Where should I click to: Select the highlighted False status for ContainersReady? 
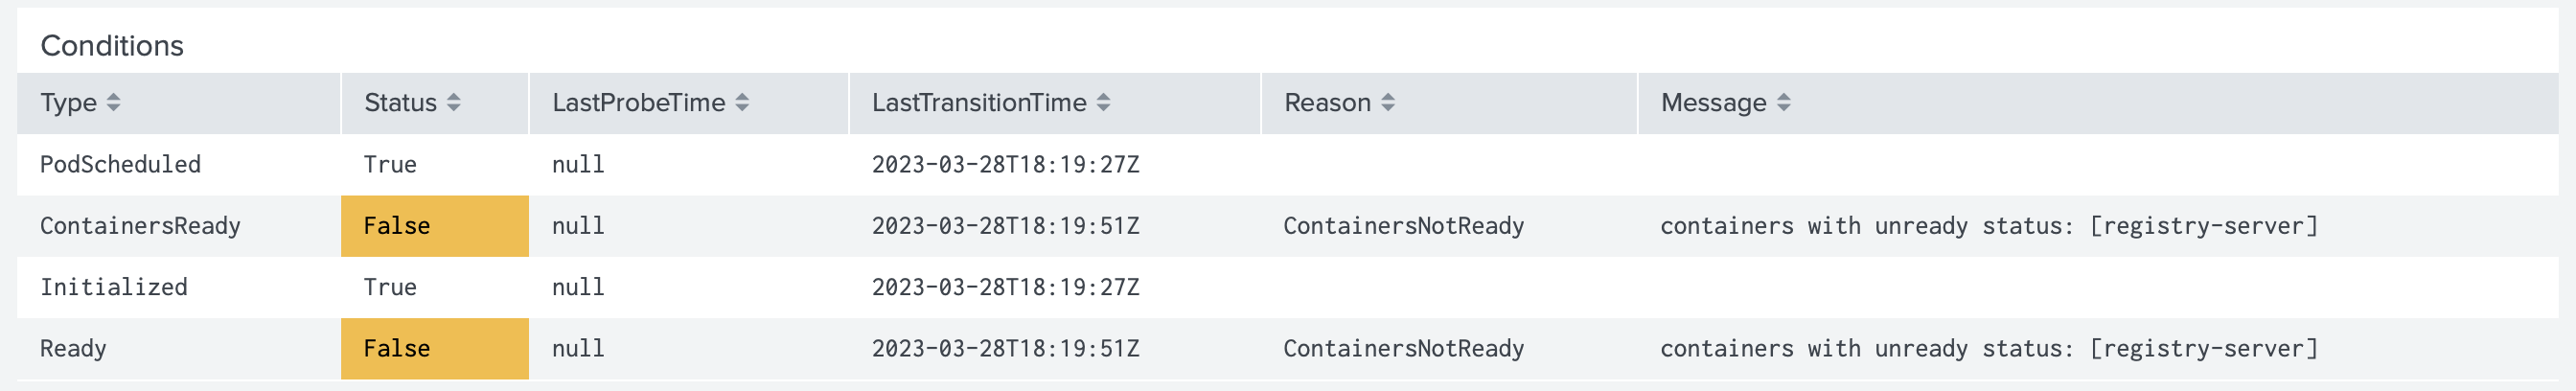[x=434, y=226]
